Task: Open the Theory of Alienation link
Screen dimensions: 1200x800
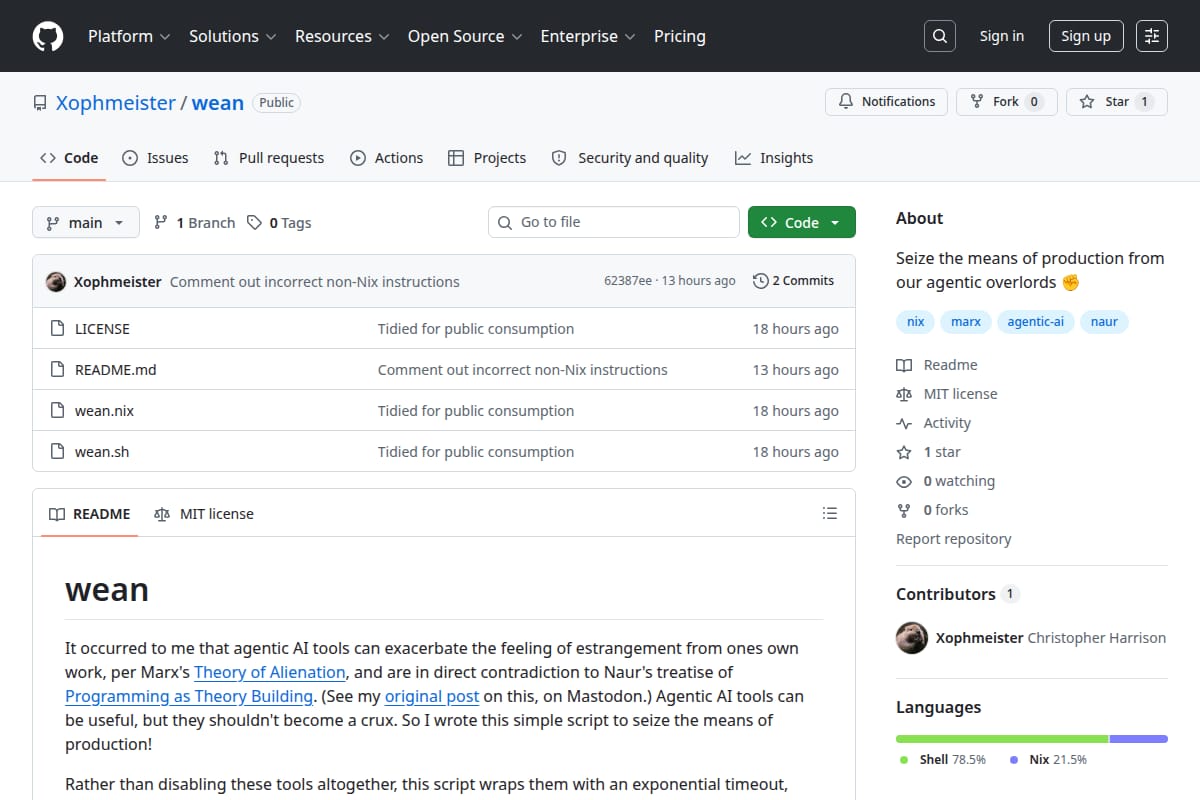Action: click(x=270, y=672)
